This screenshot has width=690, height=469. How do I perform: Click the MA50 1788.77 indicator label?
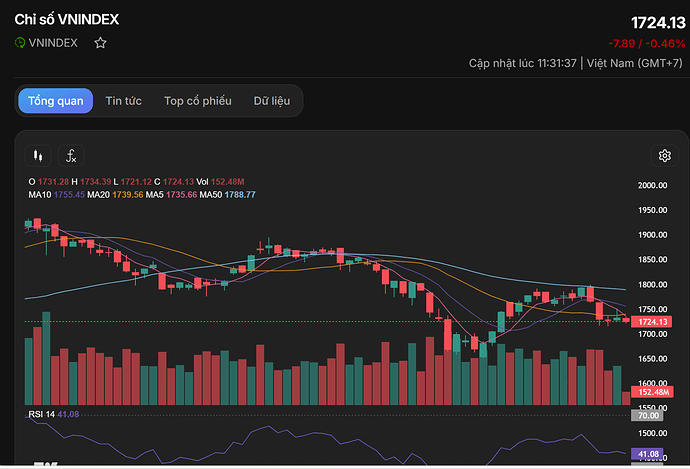click(227, 194)
